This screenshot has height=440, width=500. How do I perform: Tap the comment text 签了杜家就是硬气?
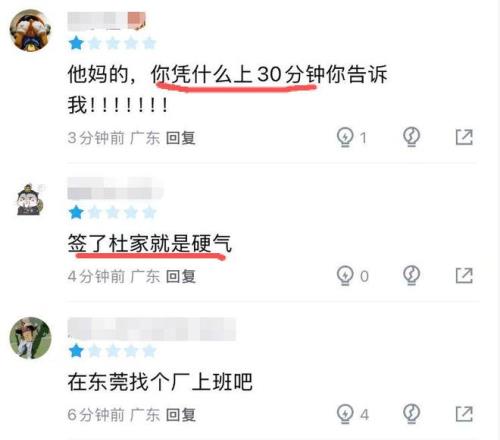click(150, 243)
